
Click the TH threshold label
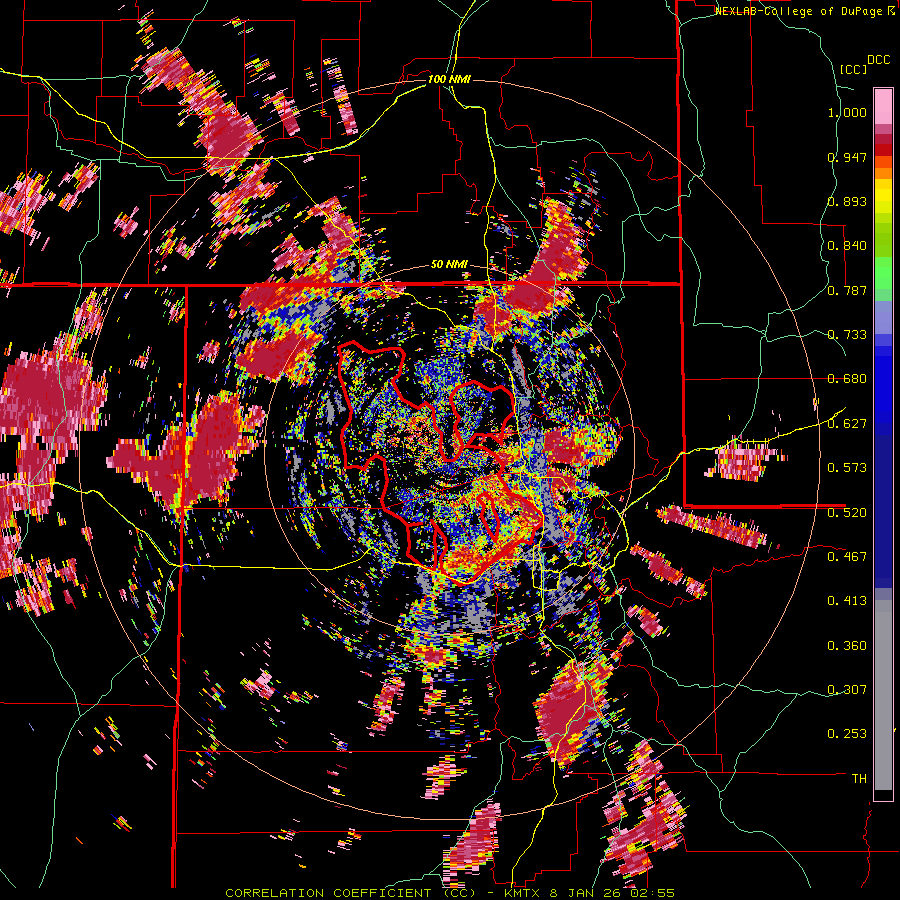tap(859, 778)
